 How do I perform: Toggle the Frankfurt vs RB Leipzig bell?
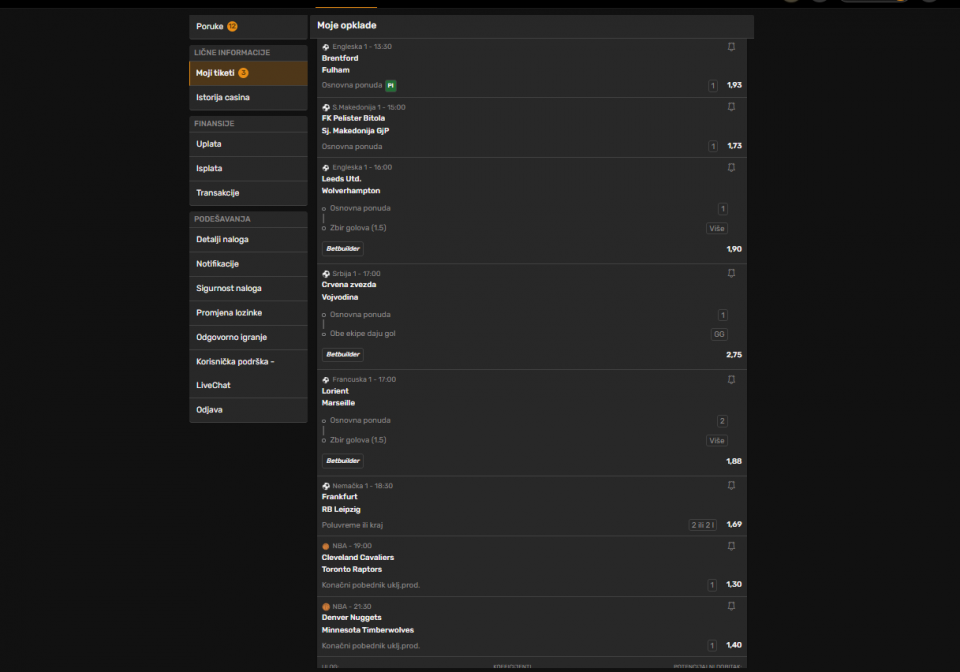pyautogui.click(x=731, y=485)
